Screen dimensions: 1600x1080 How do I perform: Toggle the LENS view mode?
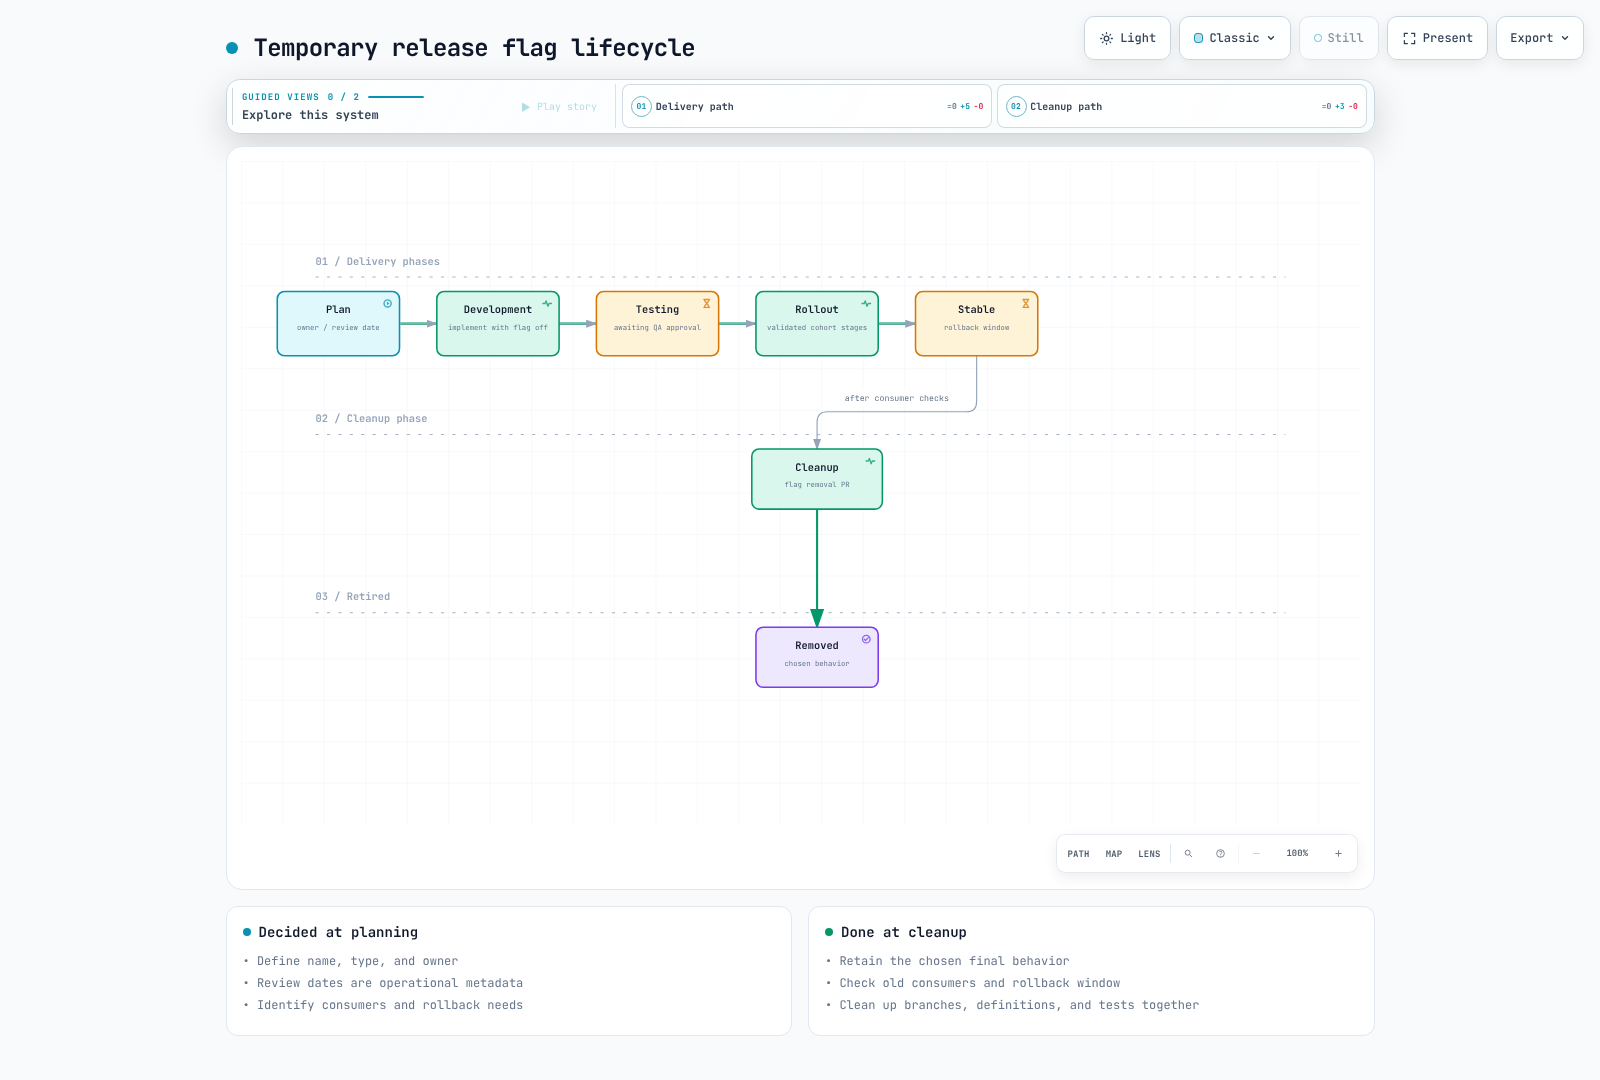(1149, 854)
